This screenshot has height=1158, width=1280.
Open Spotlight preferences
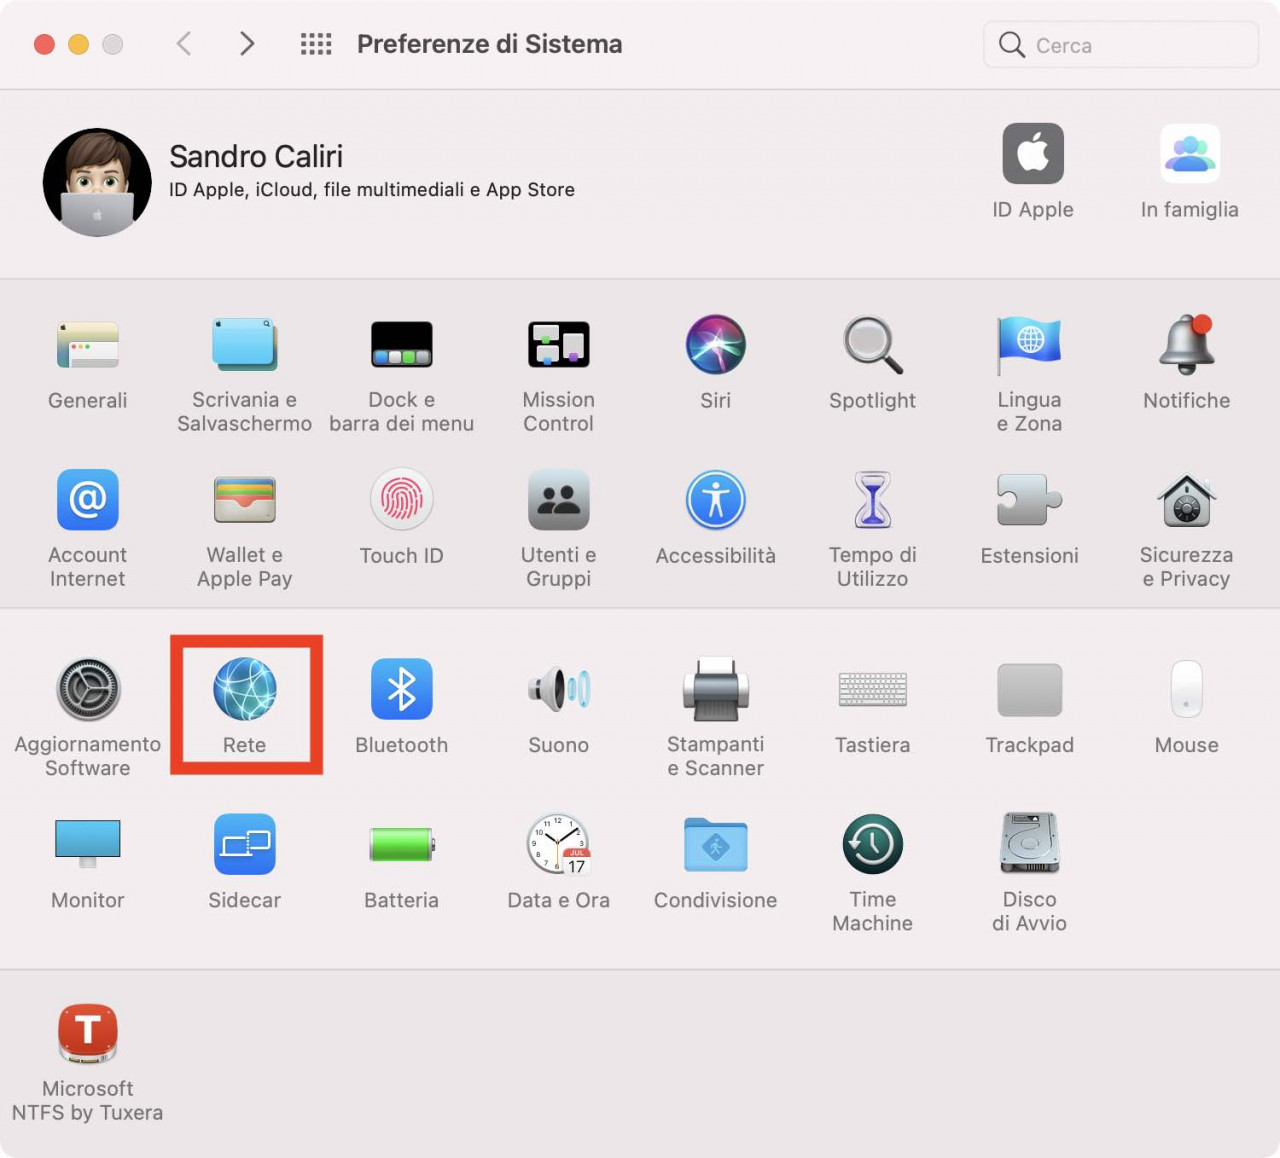(x=872, y=345)
